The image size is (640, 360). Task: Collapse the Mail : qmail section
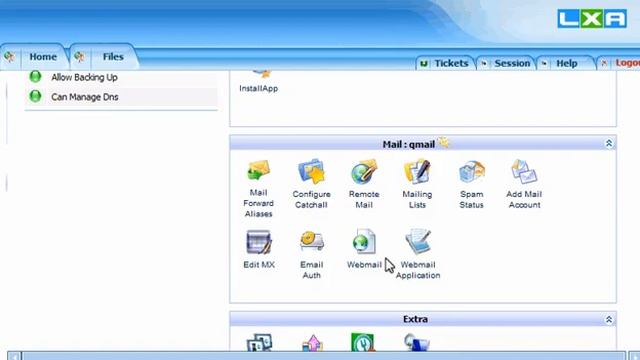pyautogui.click(x=609, y=143)
